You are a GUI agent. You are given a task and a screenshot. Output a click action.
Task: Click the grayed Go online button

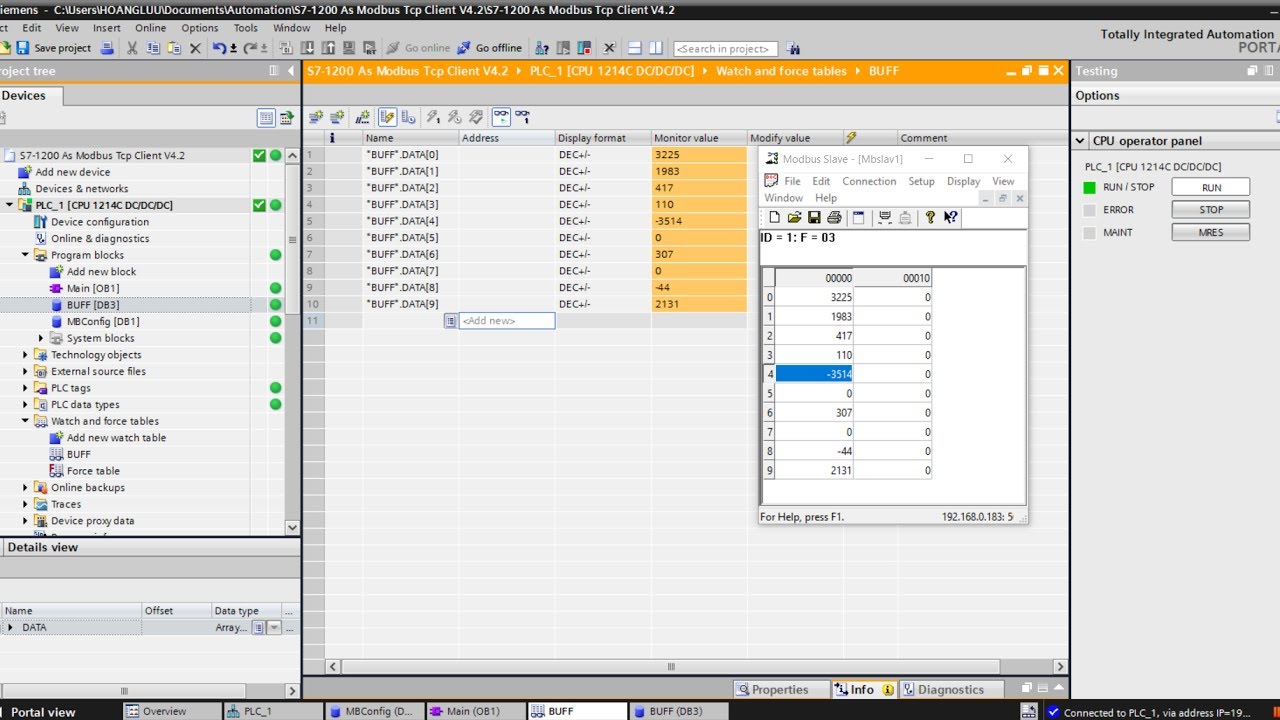pos(419,48)
